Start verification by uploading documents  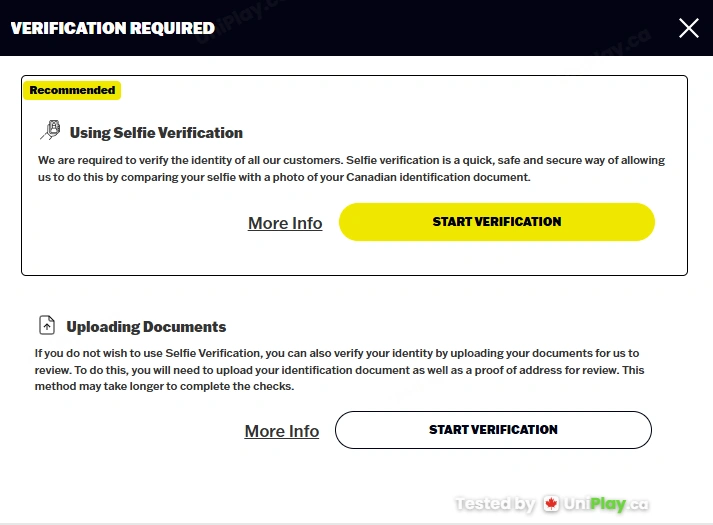tap(493, 430)
